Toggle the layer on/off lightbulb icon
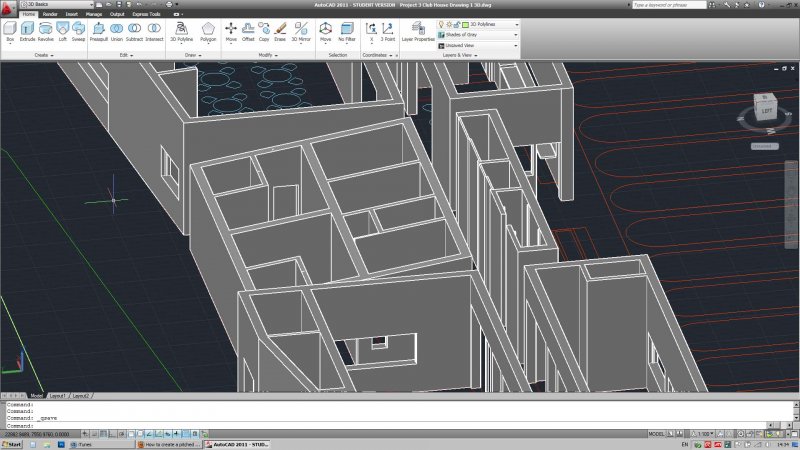Screen dimensions: 800x450 pos(441,23)
